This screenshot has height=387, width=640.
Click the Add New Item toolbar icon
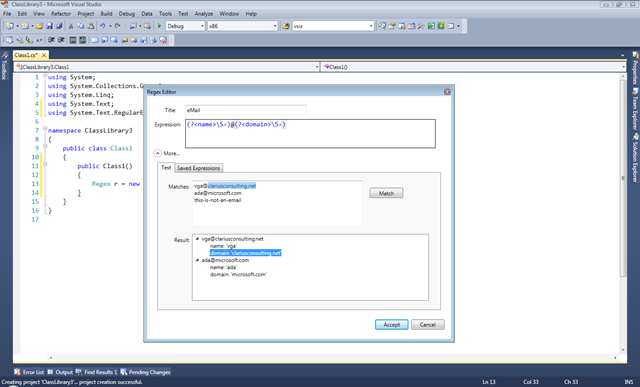click(x=25, y=26)
